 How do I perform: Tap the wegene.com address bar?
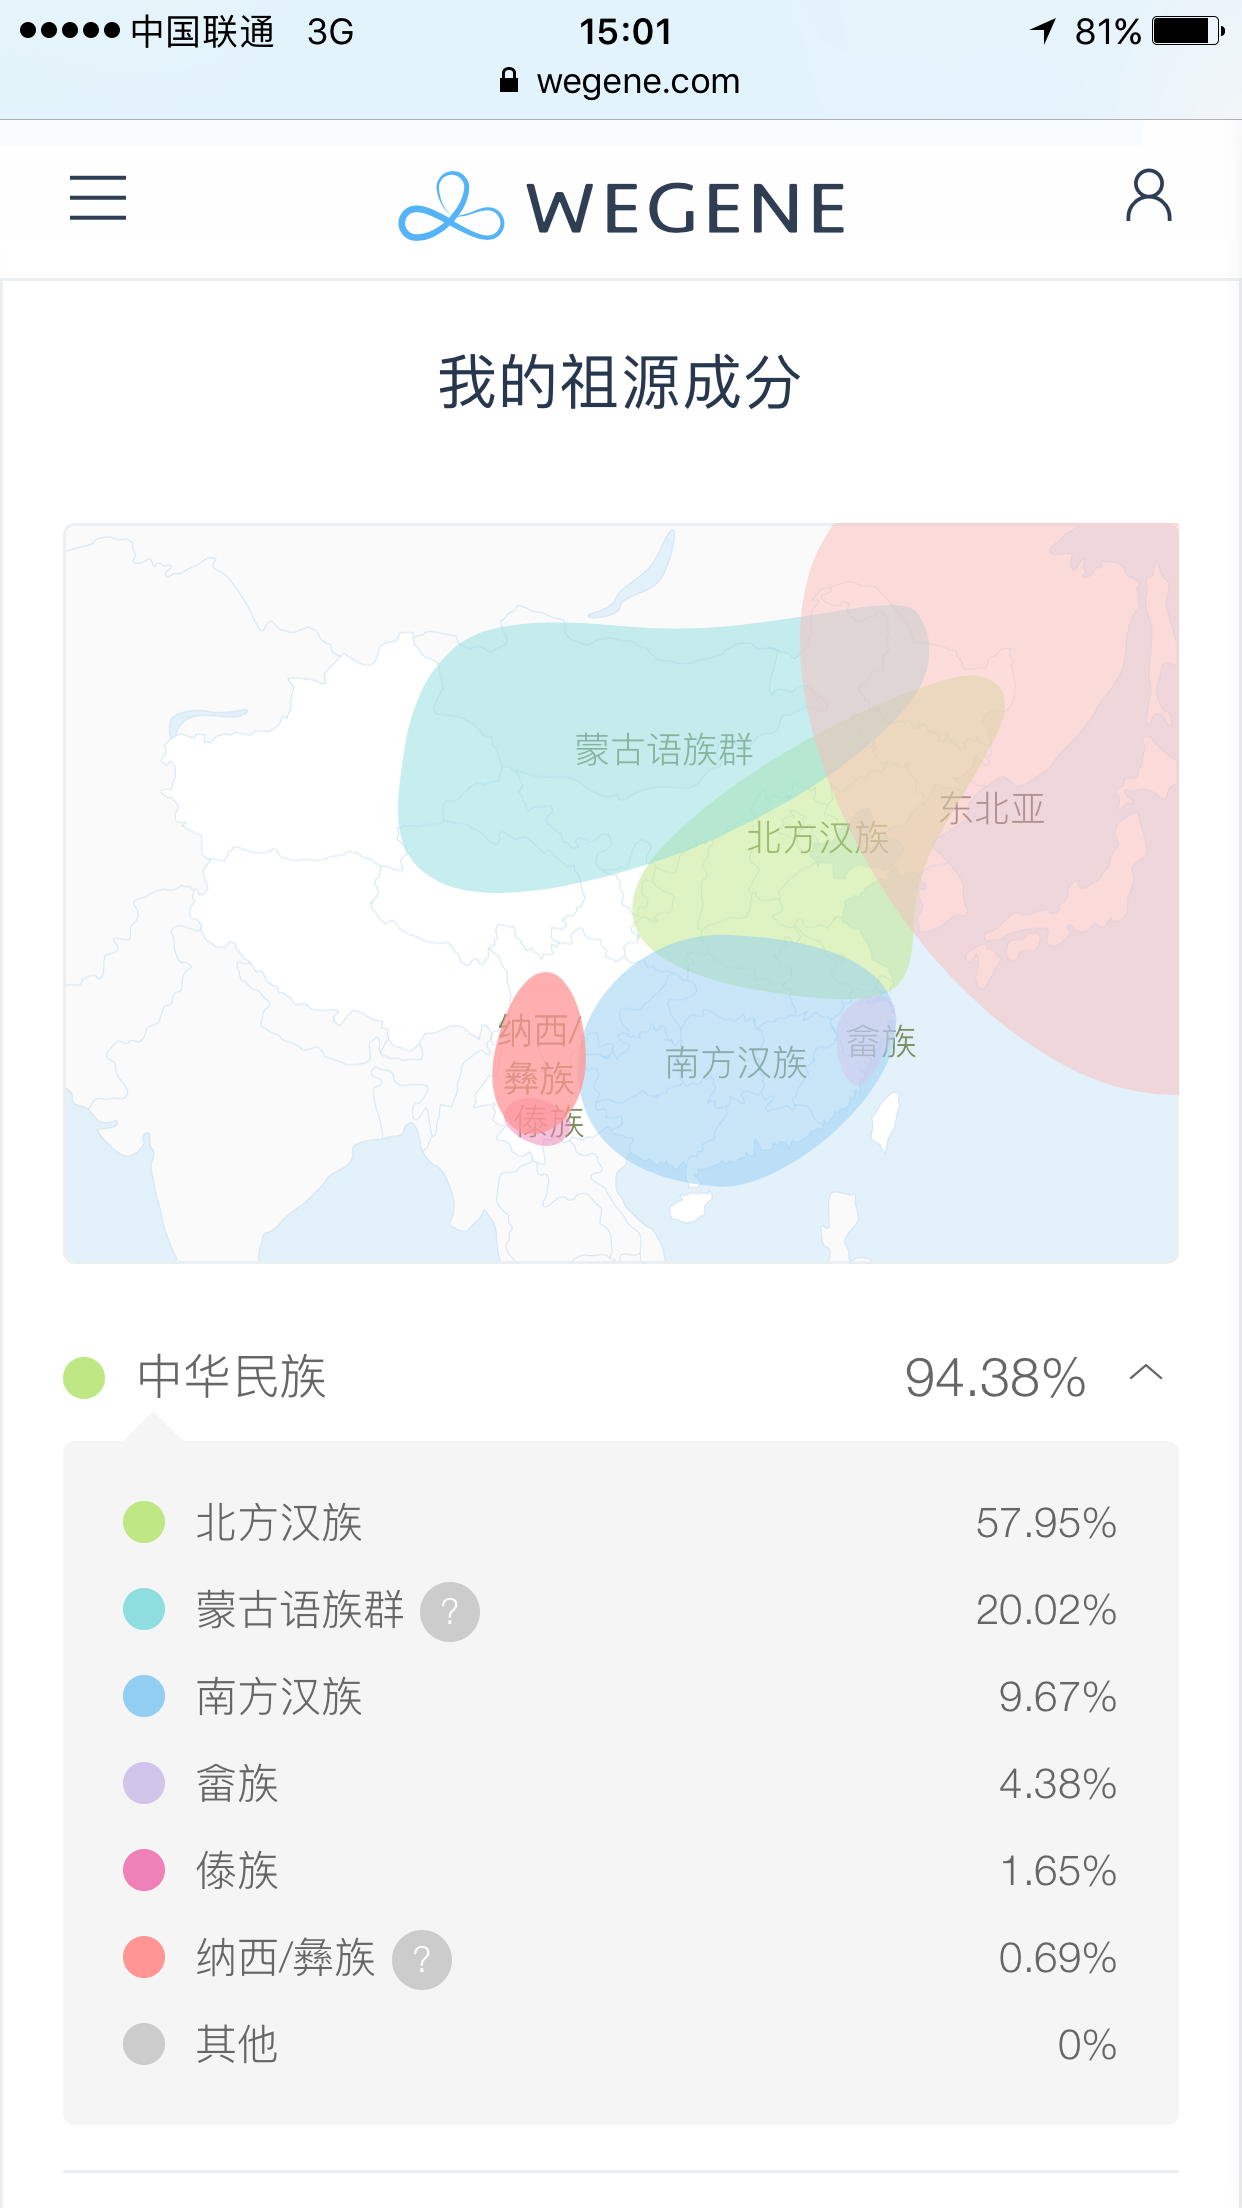(x=621, y=80)
